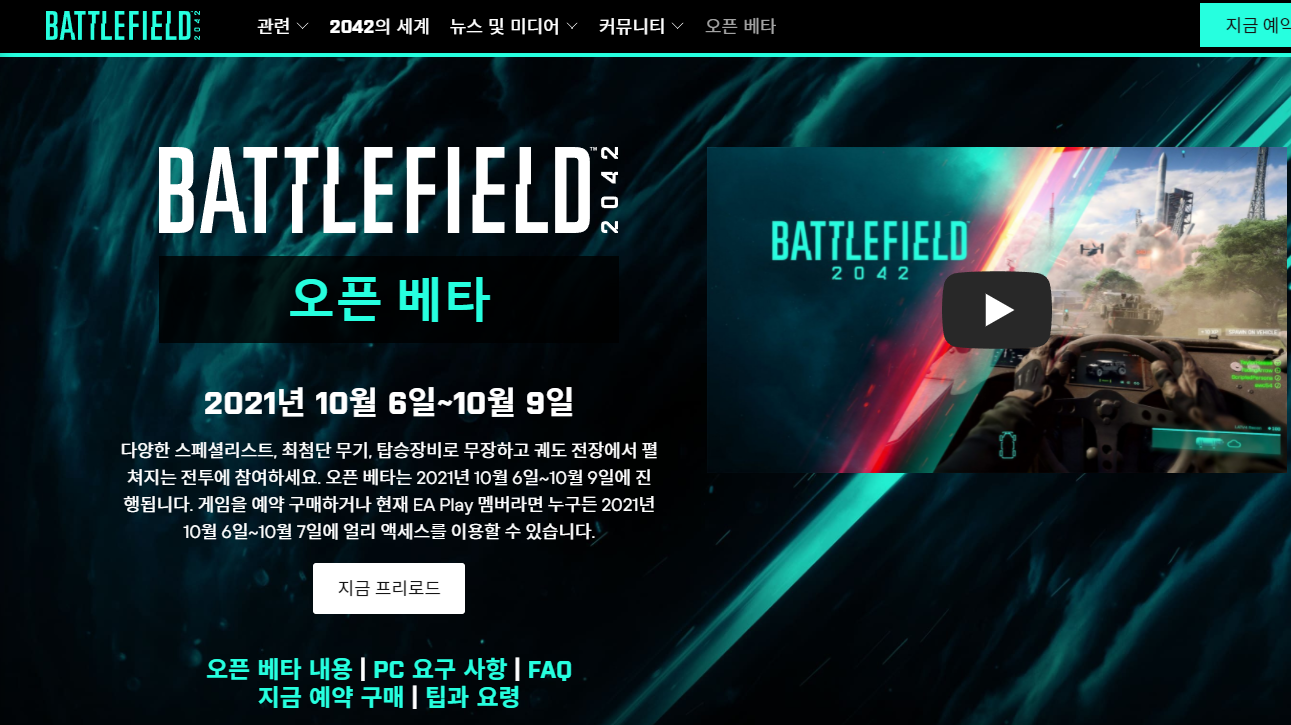Click the 뉴스 및 미디어 menu label
1291x725 pixels.
pyautogui.click(x=505, y=27)
